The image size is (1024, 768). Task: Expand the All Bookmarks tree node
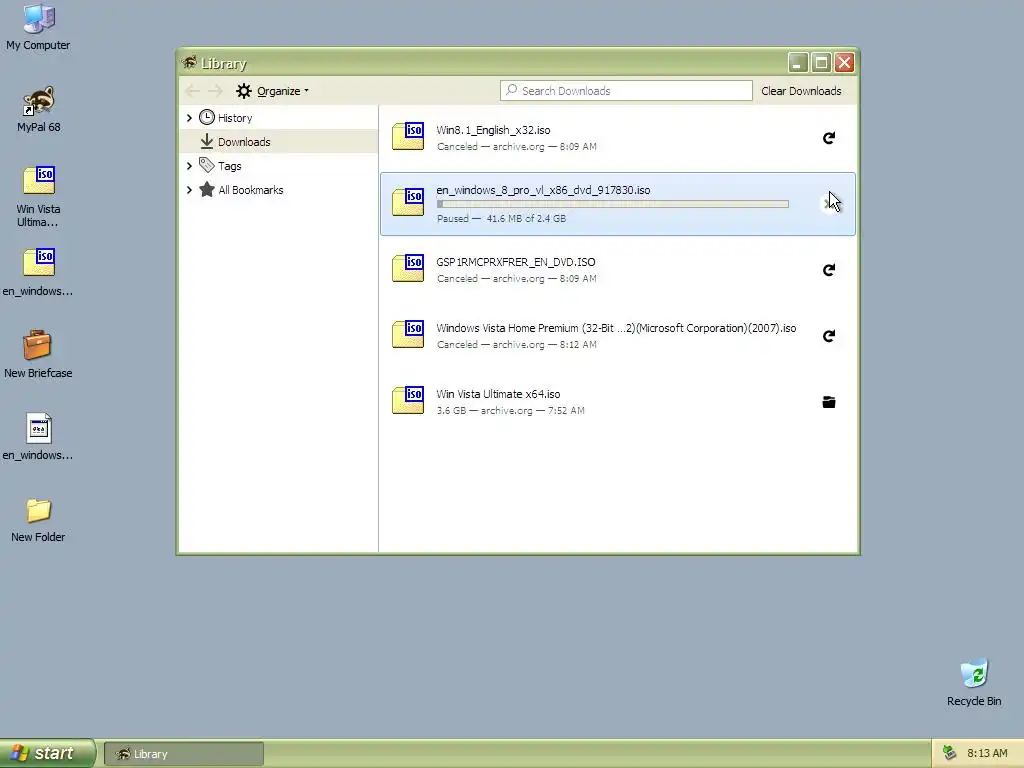click(x=189, y=190)
